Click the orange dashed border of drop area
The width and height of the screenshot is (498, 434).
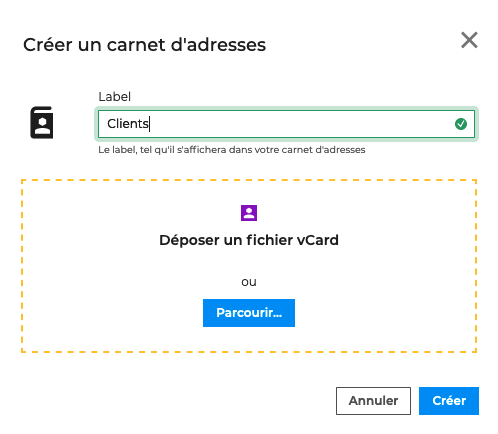249,180
